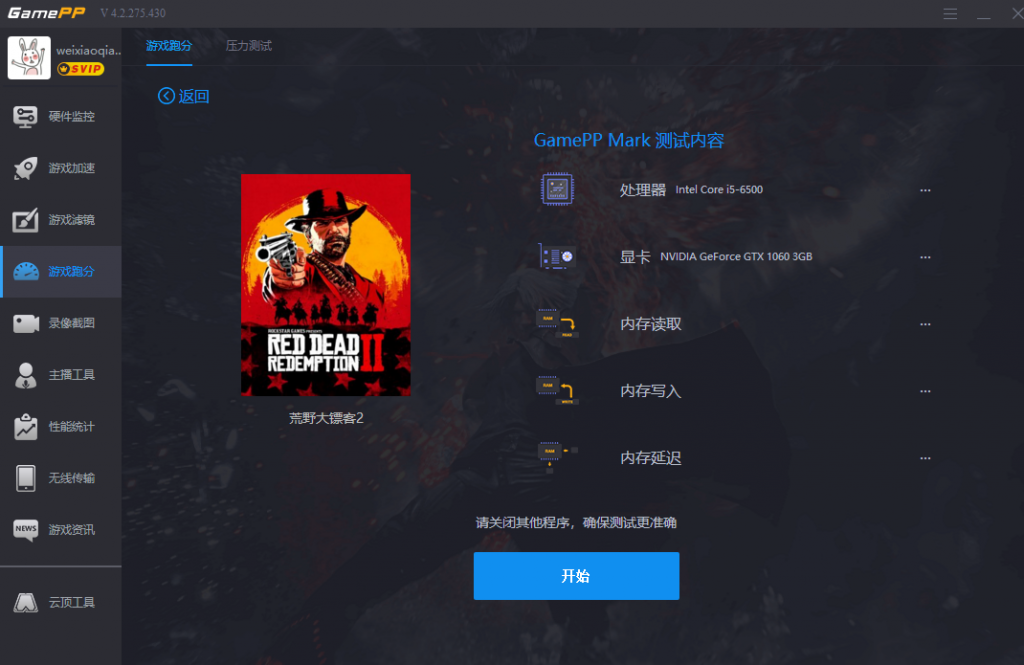Click the SVIP membership badge

80,69
